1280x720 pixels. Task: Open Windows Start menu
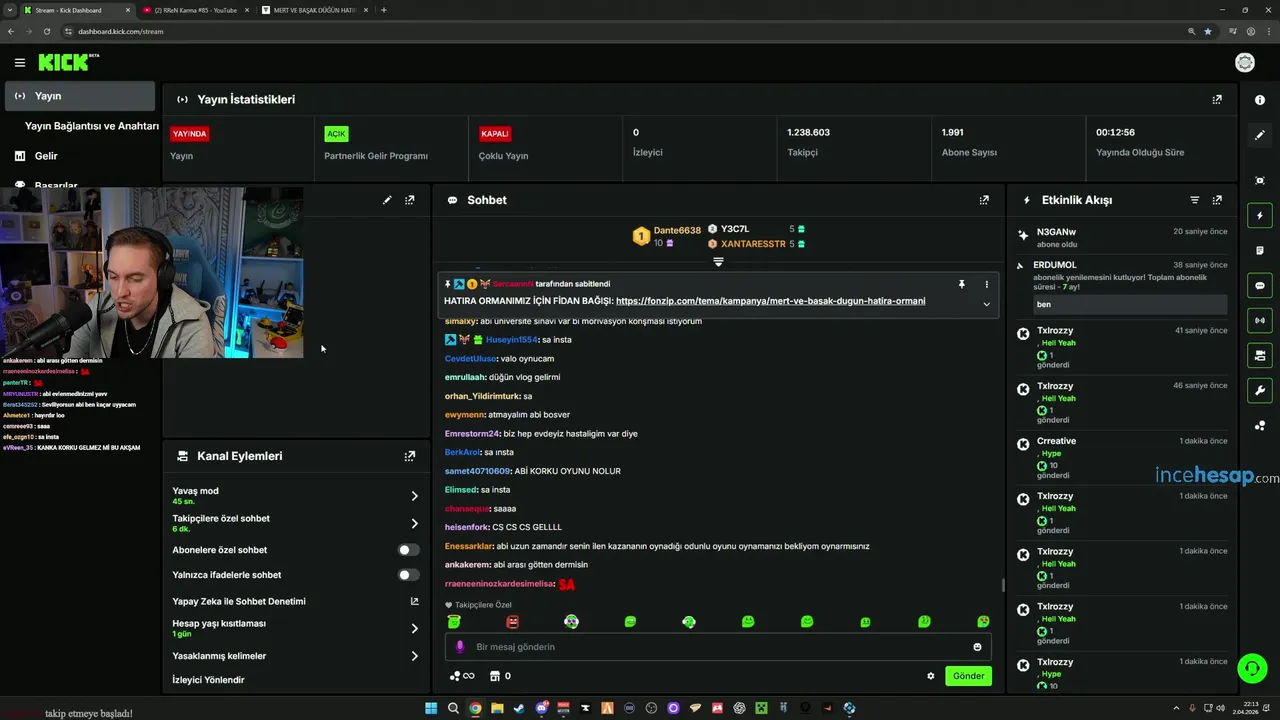point(431,708)
